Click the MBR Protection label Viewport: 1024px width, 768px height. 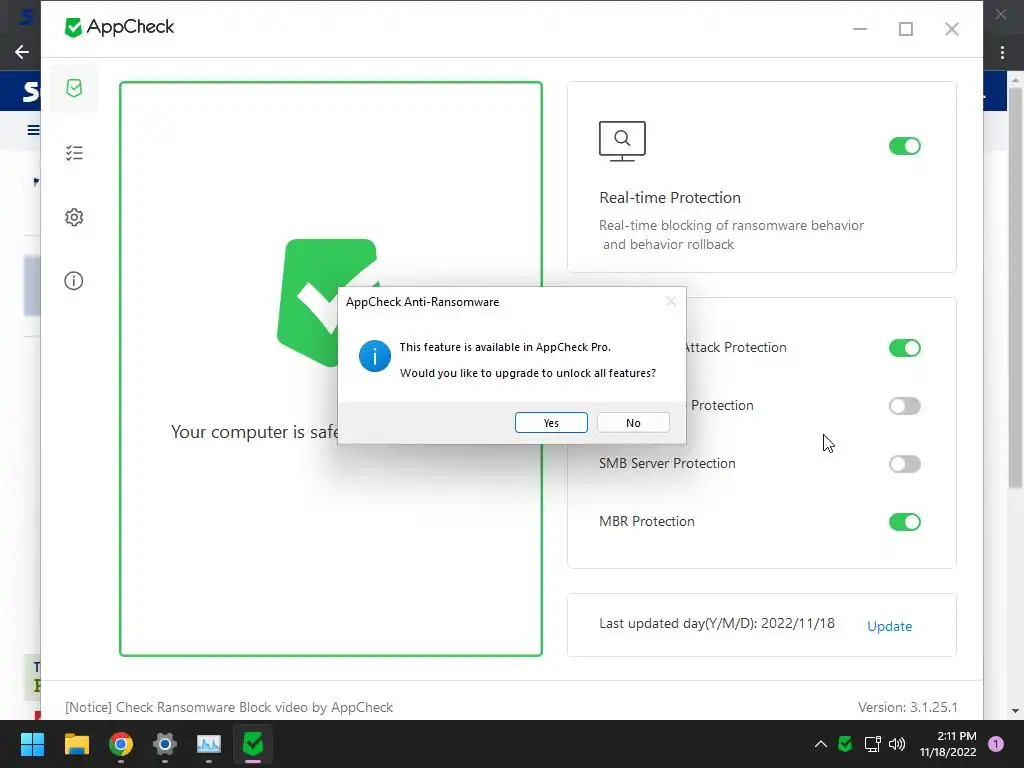[647, 521]
